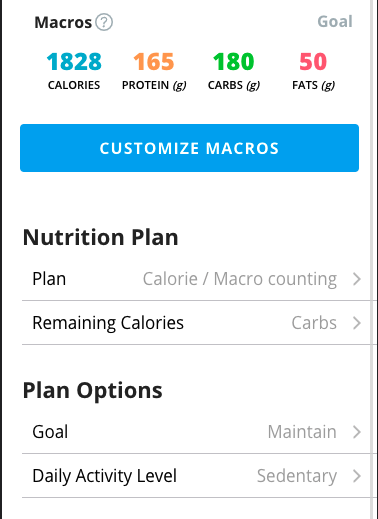
Task: Open the Goal row chevron under Plan Options
Action: point(357,432)
